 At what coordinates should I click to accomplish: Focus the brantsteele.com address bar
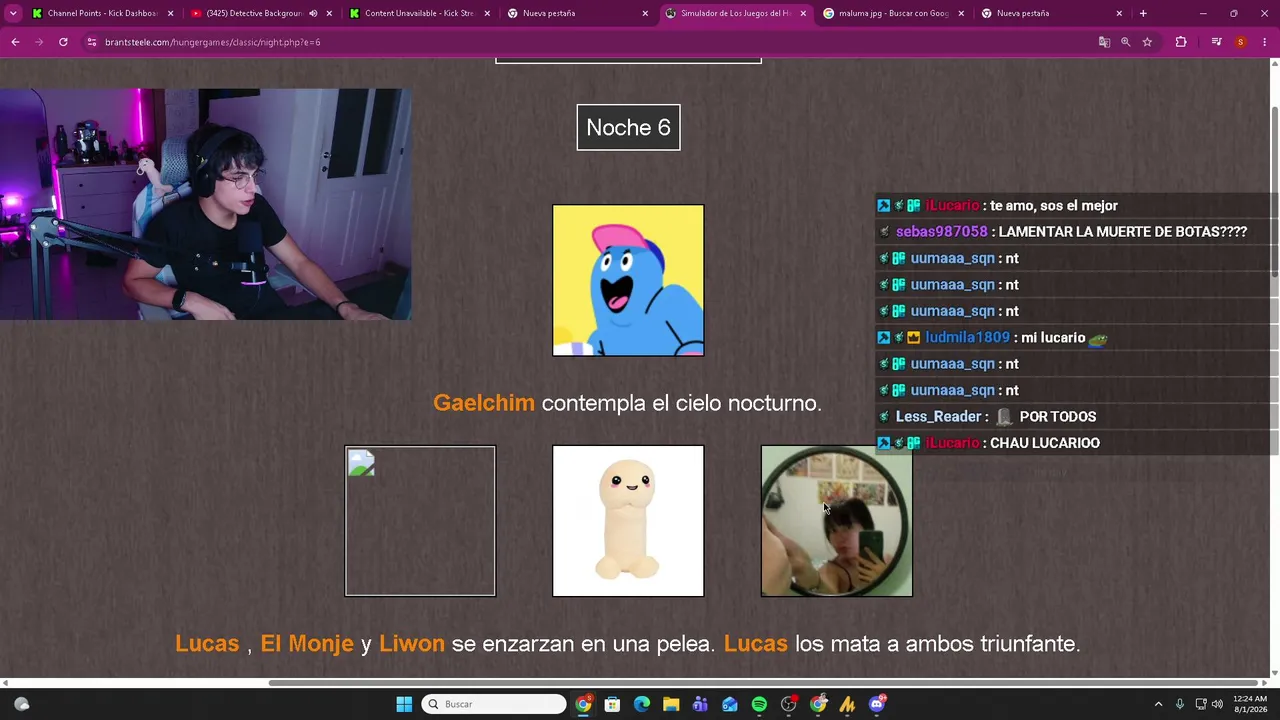coord(590,42)
